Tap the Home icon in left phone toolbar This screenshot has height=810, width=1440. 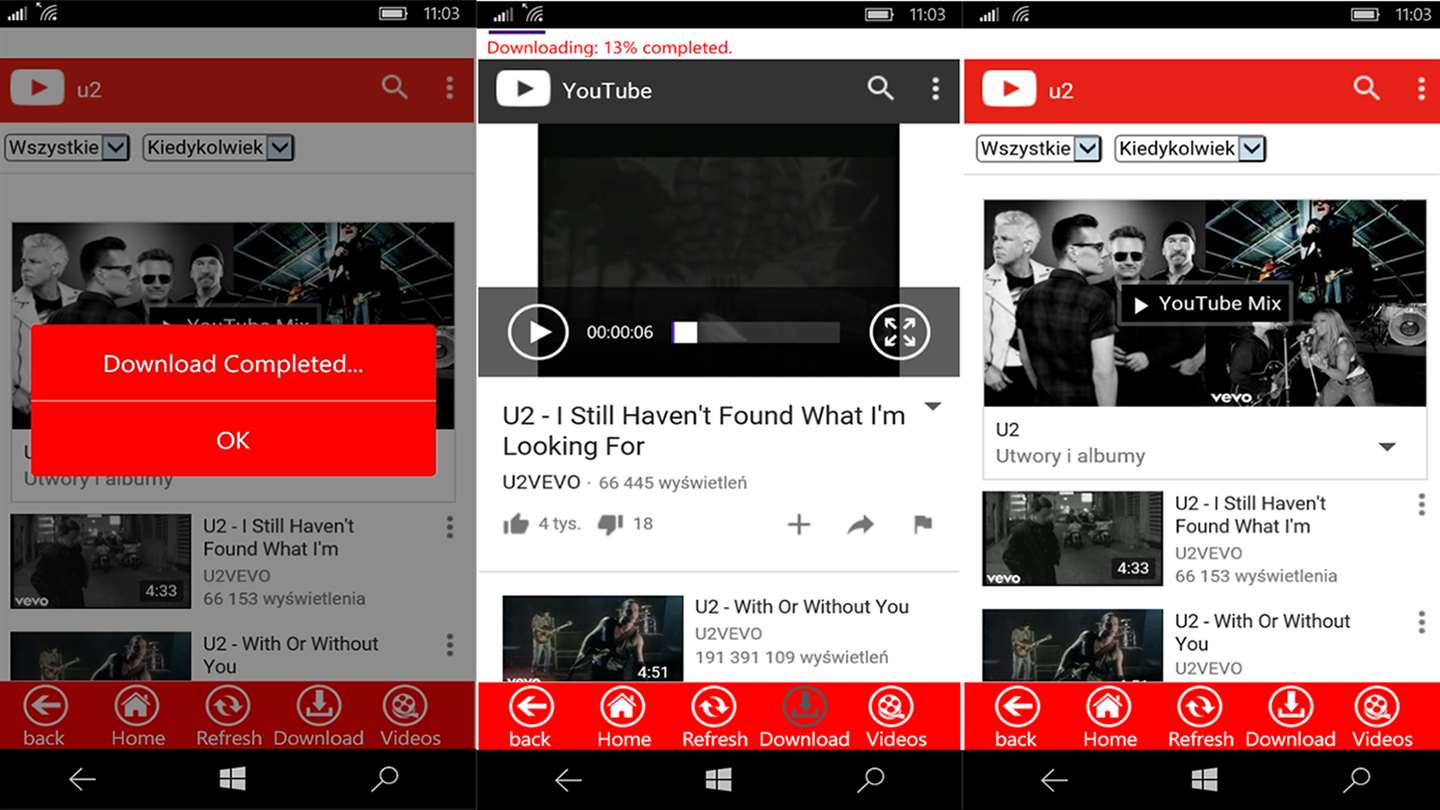click(x=137, y=707)
